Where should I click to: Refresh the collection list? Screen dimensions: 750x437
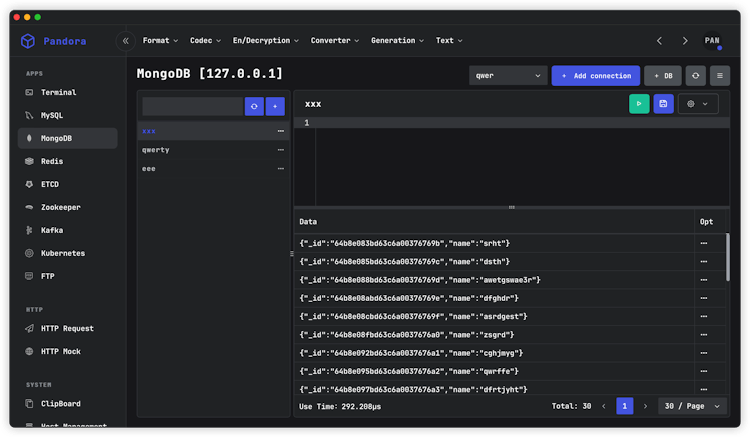pos(255,106)
